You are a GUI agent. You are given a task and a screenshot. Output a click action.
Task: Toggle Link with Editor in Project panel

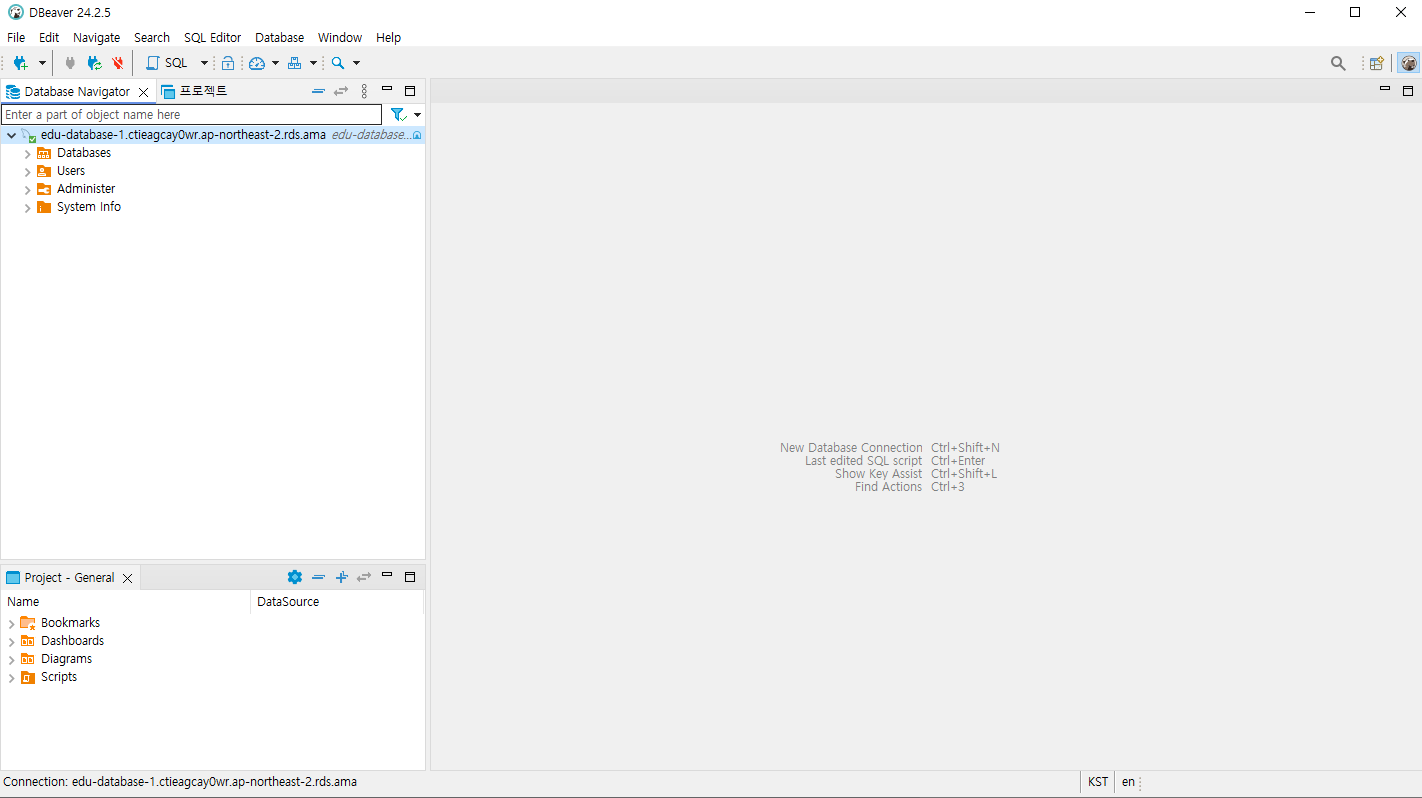[364, 577]
